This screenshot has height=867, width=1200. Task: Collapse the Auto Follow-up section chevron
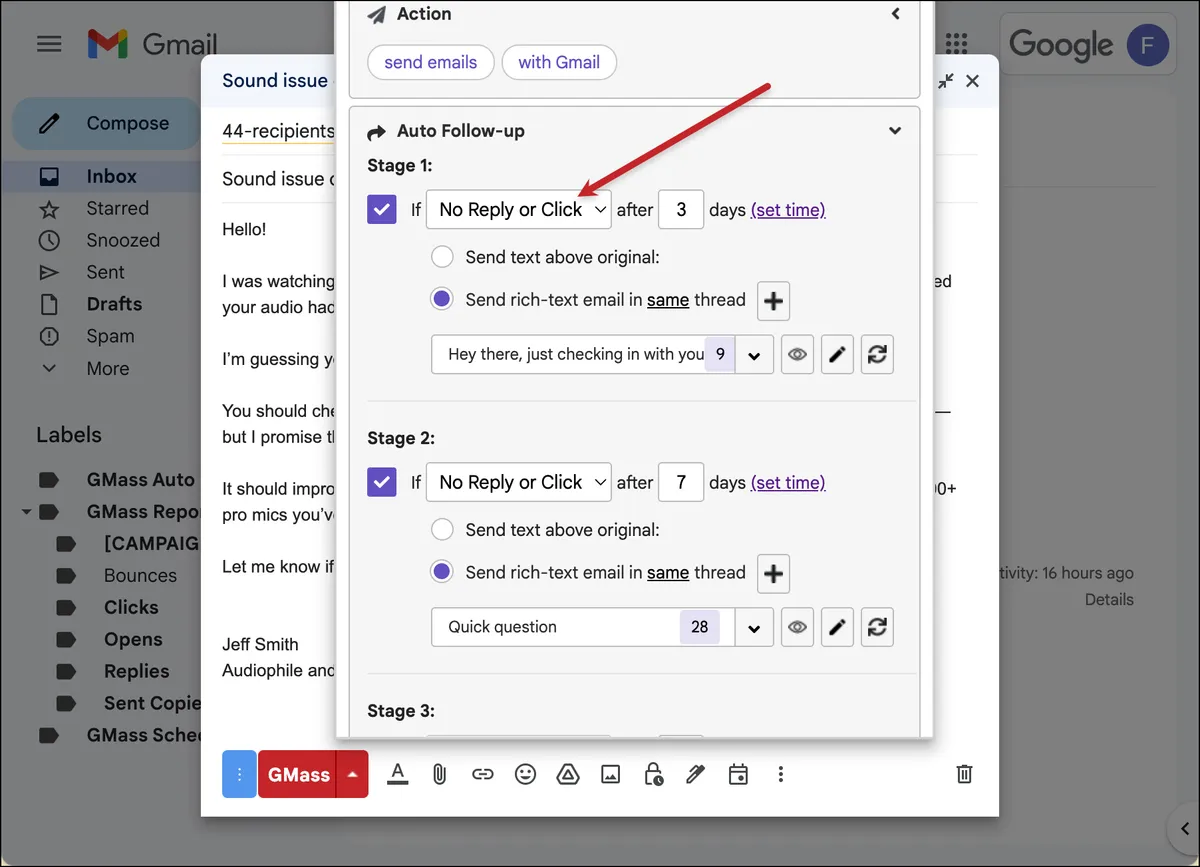(x=895, y=131)
